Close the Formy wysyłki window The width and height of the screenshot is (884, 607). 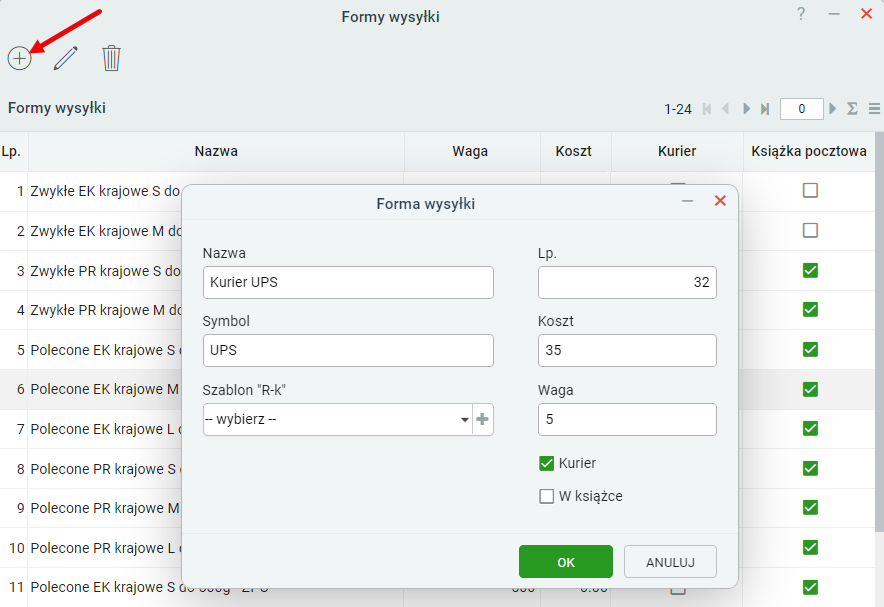pos(867,14)
